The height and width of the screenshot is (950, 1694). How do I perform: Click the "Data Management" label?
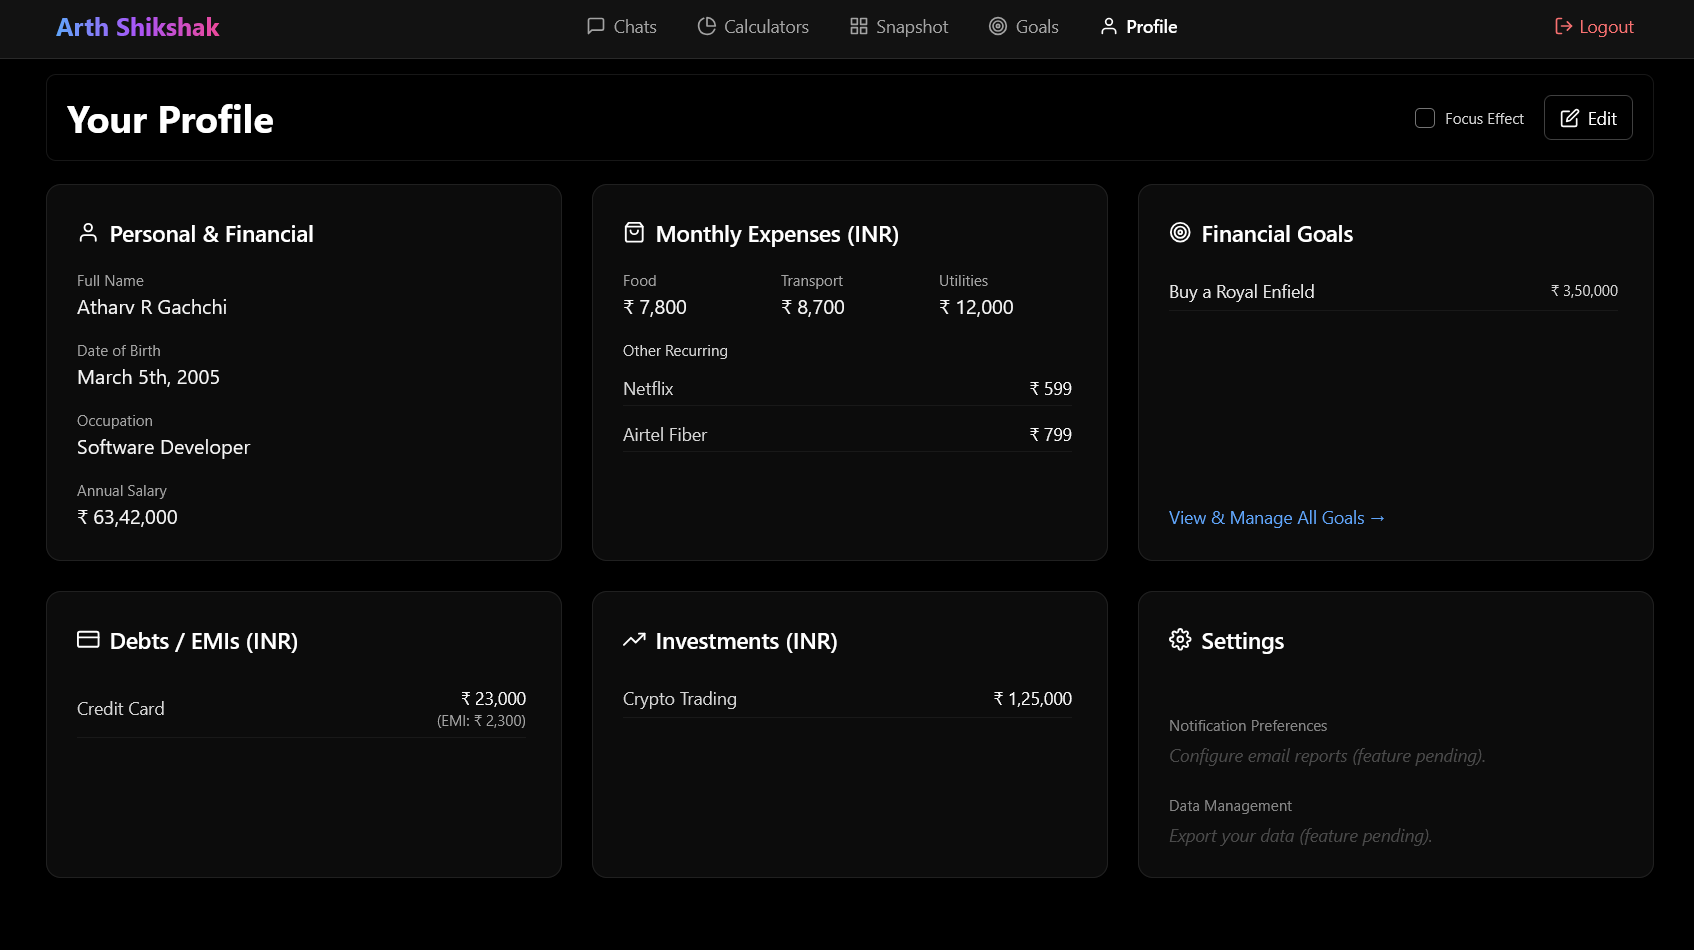(x=1230, y=806)
